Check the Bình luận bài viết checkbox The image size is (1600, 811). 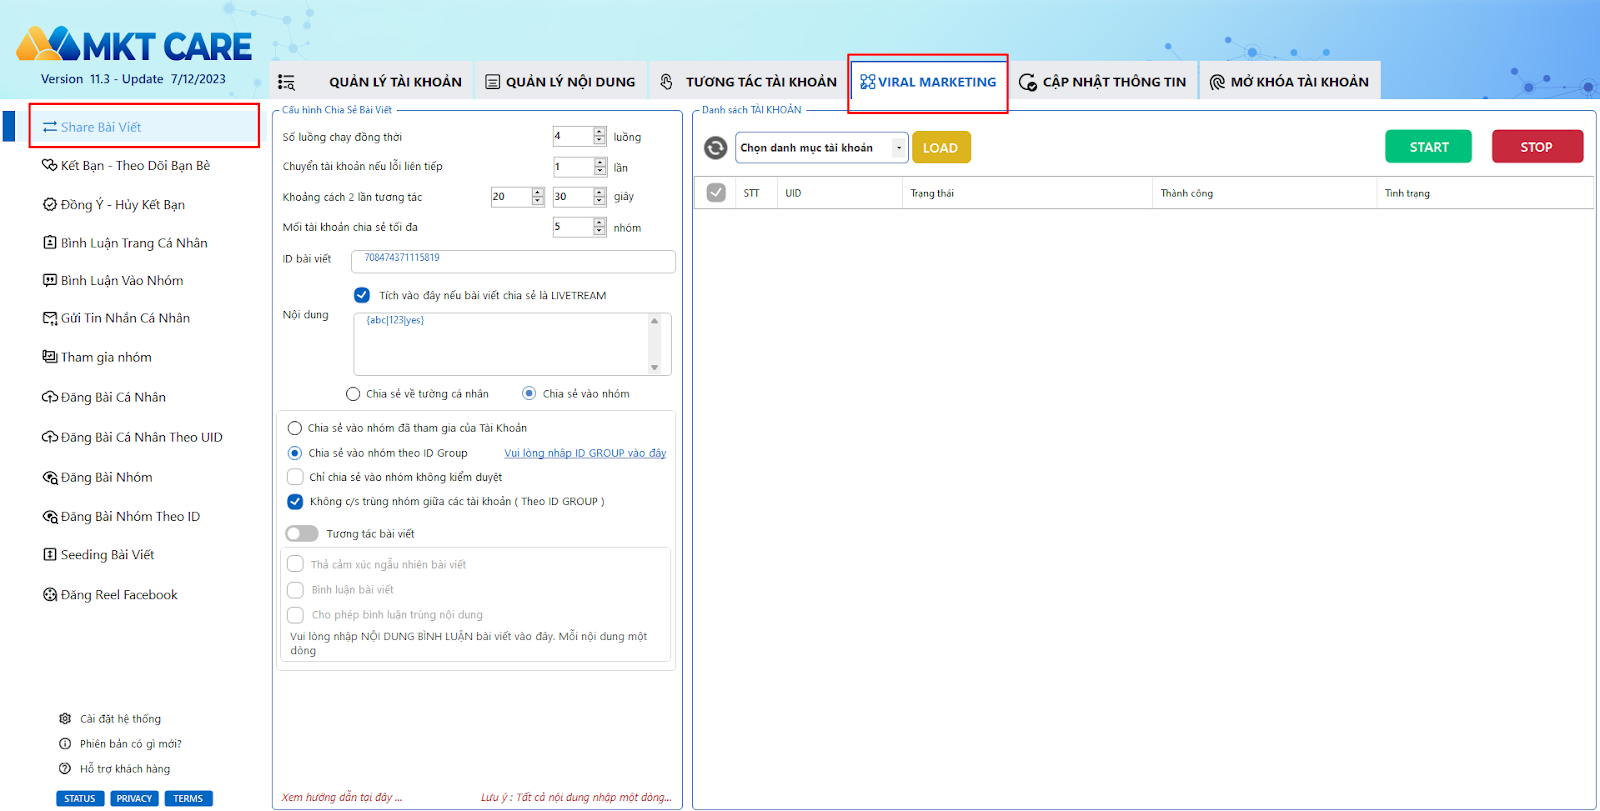tap(295, 590)
